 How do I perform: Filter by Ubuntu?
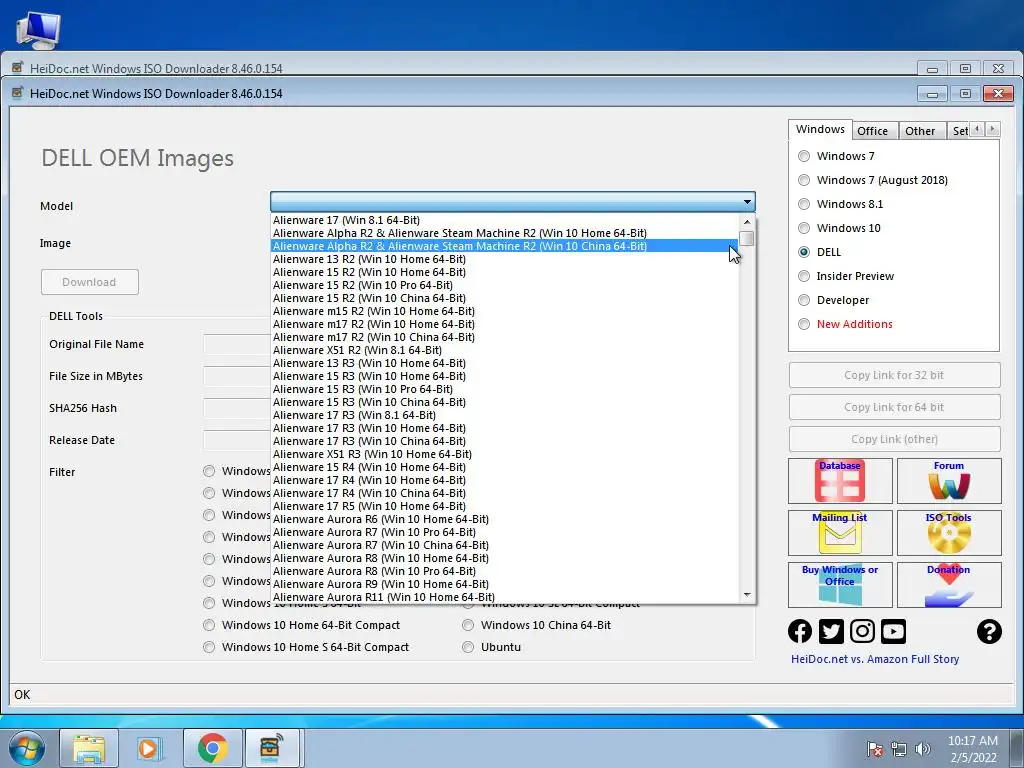(468, 647)
